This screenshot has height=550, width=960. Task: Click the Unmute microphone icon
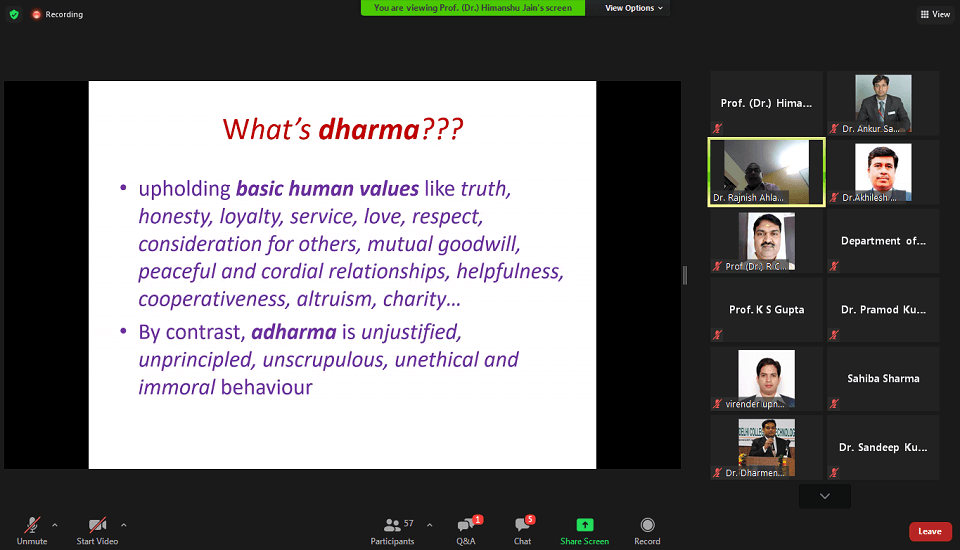tap(32, 525)
